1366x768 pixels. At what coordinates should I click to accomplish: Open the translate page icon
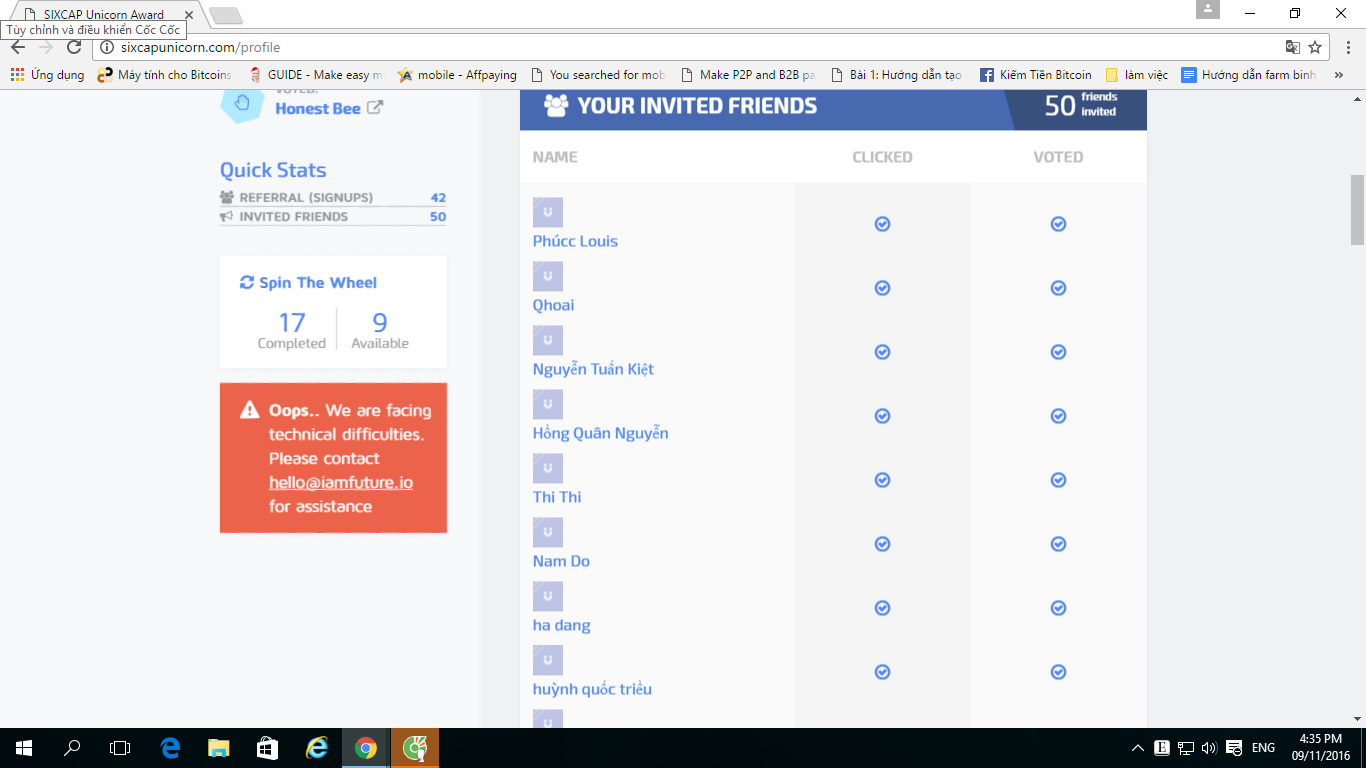[1293, 47]
